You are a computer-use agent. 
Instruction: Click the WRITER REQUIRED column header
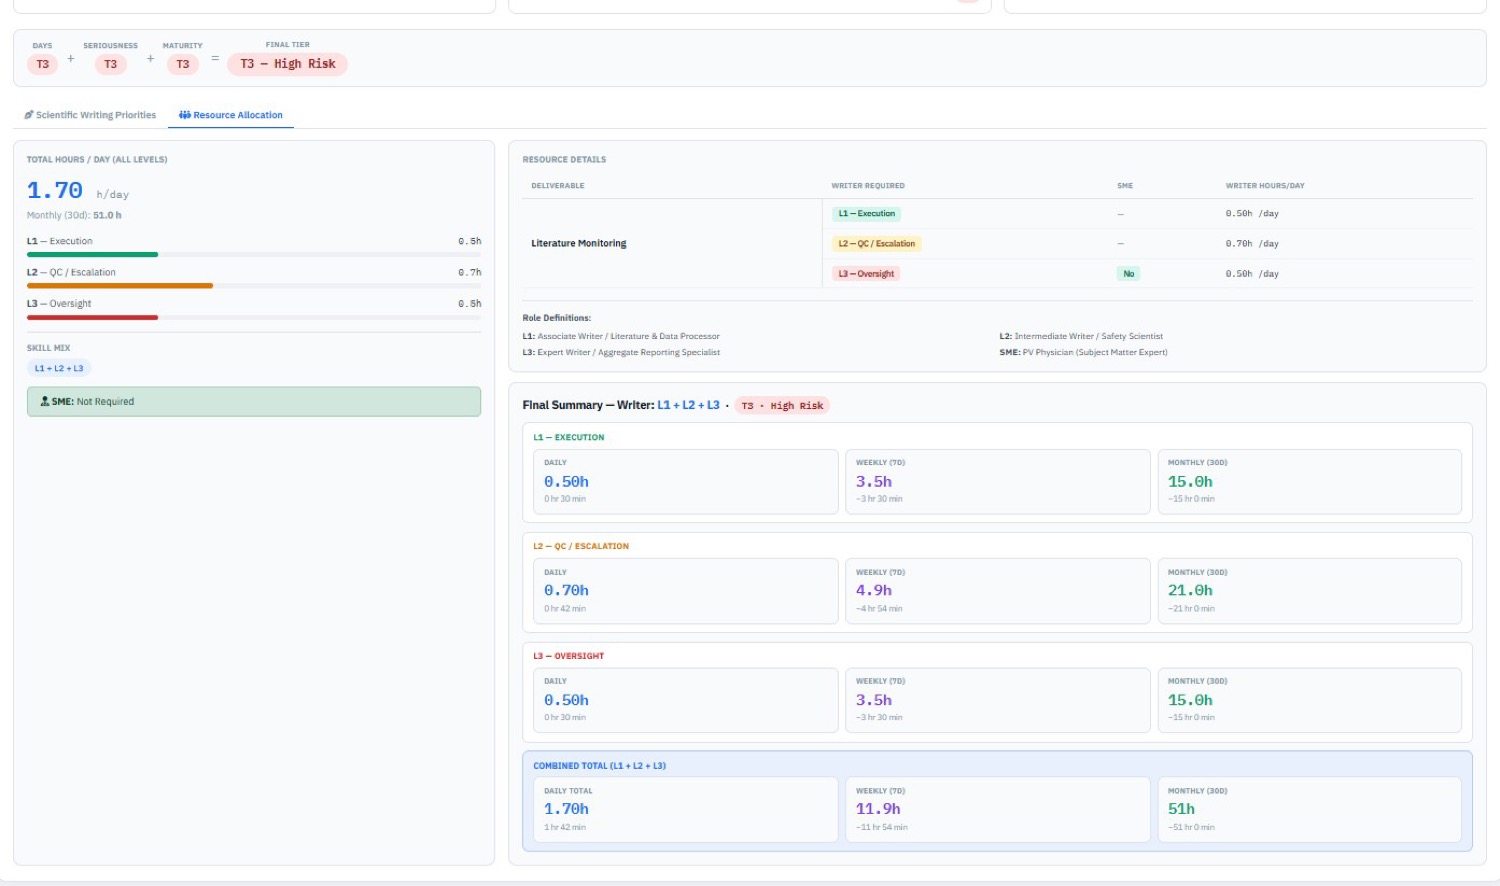click(x=868, y=186)
